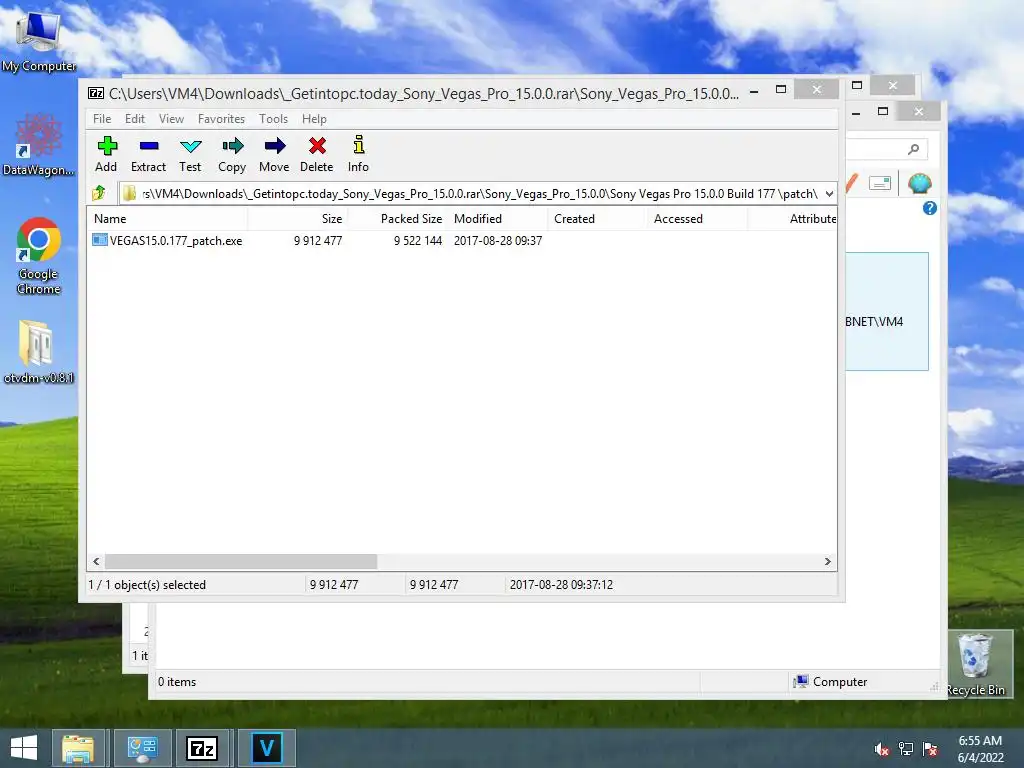Delete the selected file with Delete icon

pyautogui.click(x=317, y=154)
